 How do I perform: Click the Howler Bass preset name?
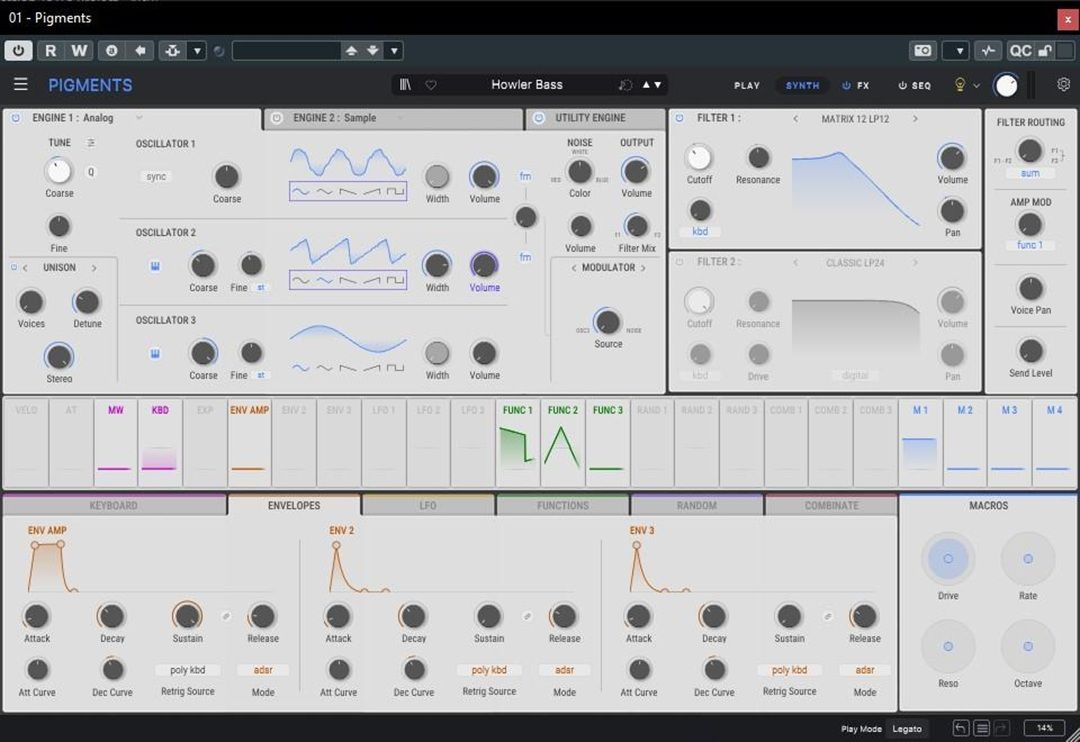point(527,85)
